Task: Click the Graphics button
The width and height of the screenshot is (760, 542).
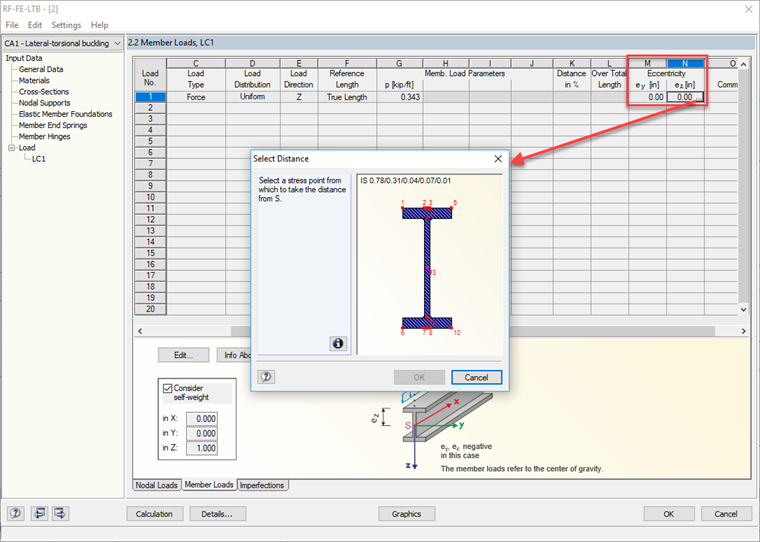Action: point(406,513)
